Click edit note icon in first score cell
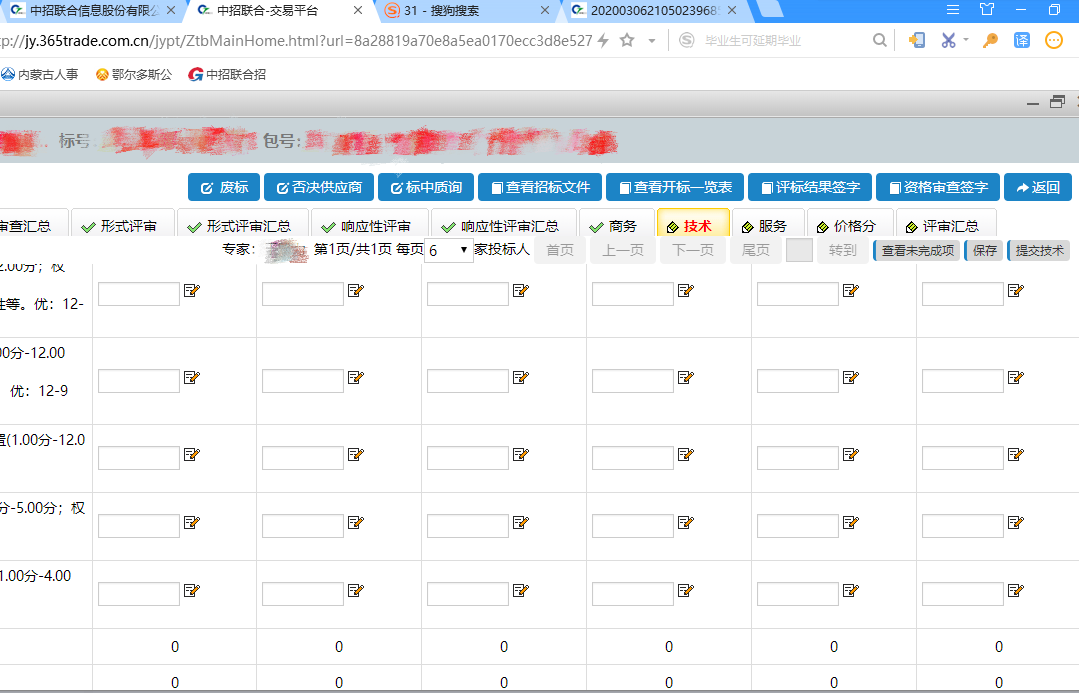Screen dimensions: 1079x693 [191, 291]
